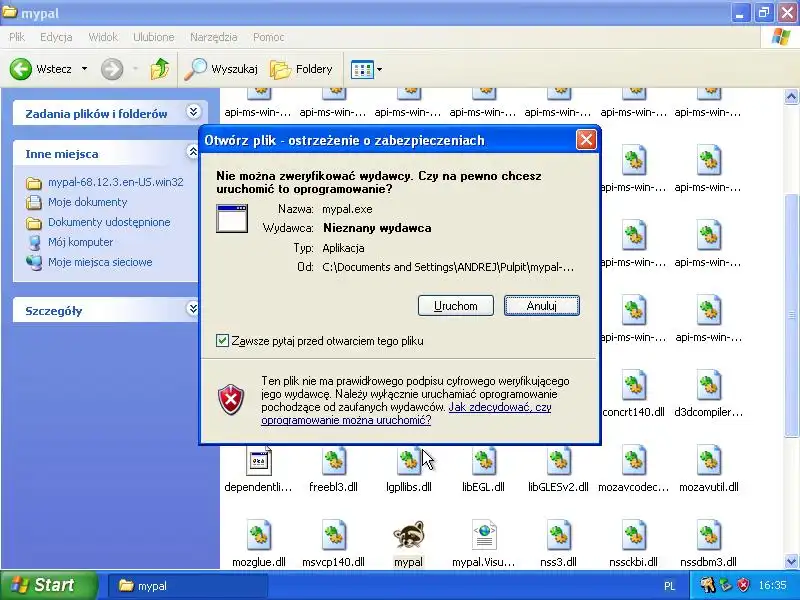Select the freebl3.dll file icon

pyautogui.click(x=334, y=461)
